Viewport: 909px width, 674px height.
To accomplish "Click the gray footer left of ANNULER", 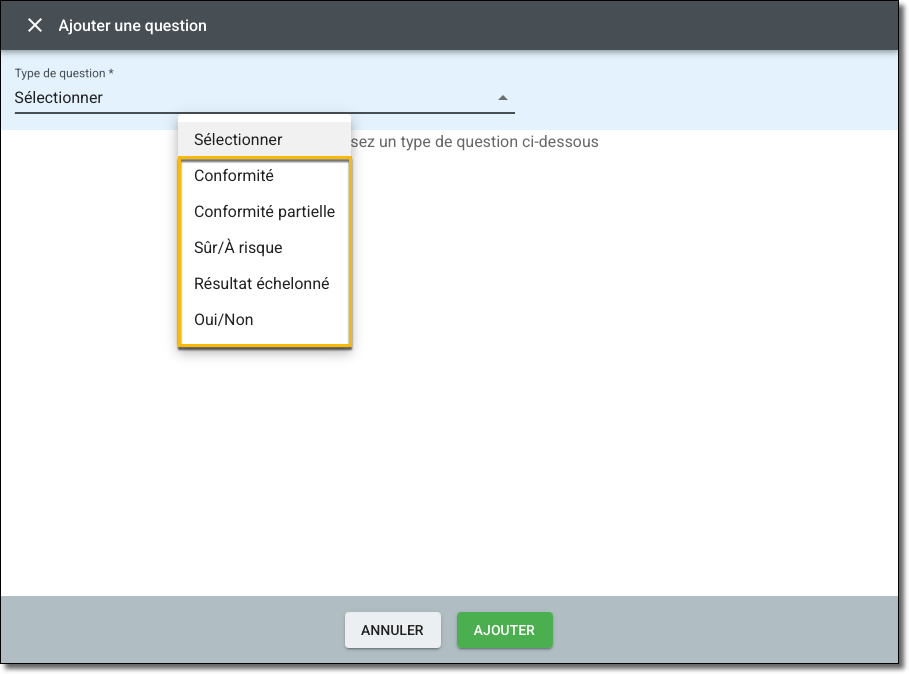I will (170, 630).
